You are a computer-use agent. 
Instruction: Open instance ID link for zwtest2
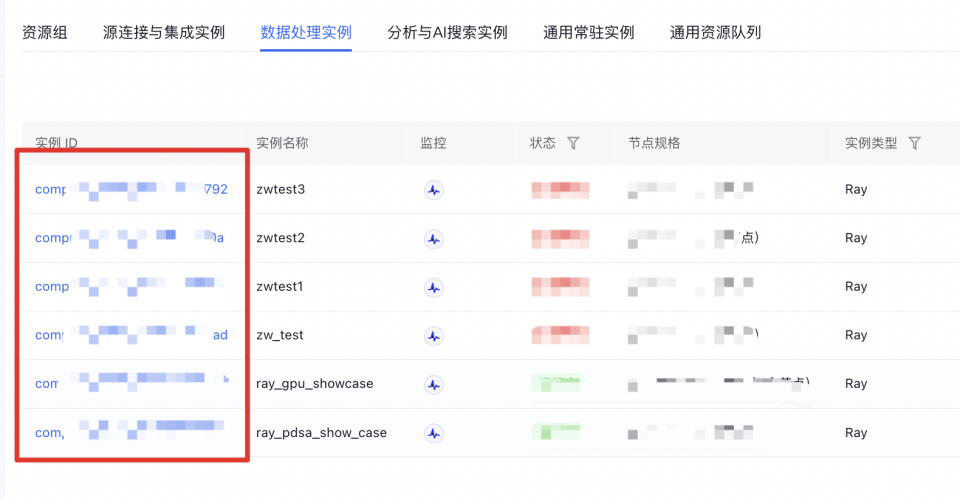pyautogui.click(x=130, y=238)
